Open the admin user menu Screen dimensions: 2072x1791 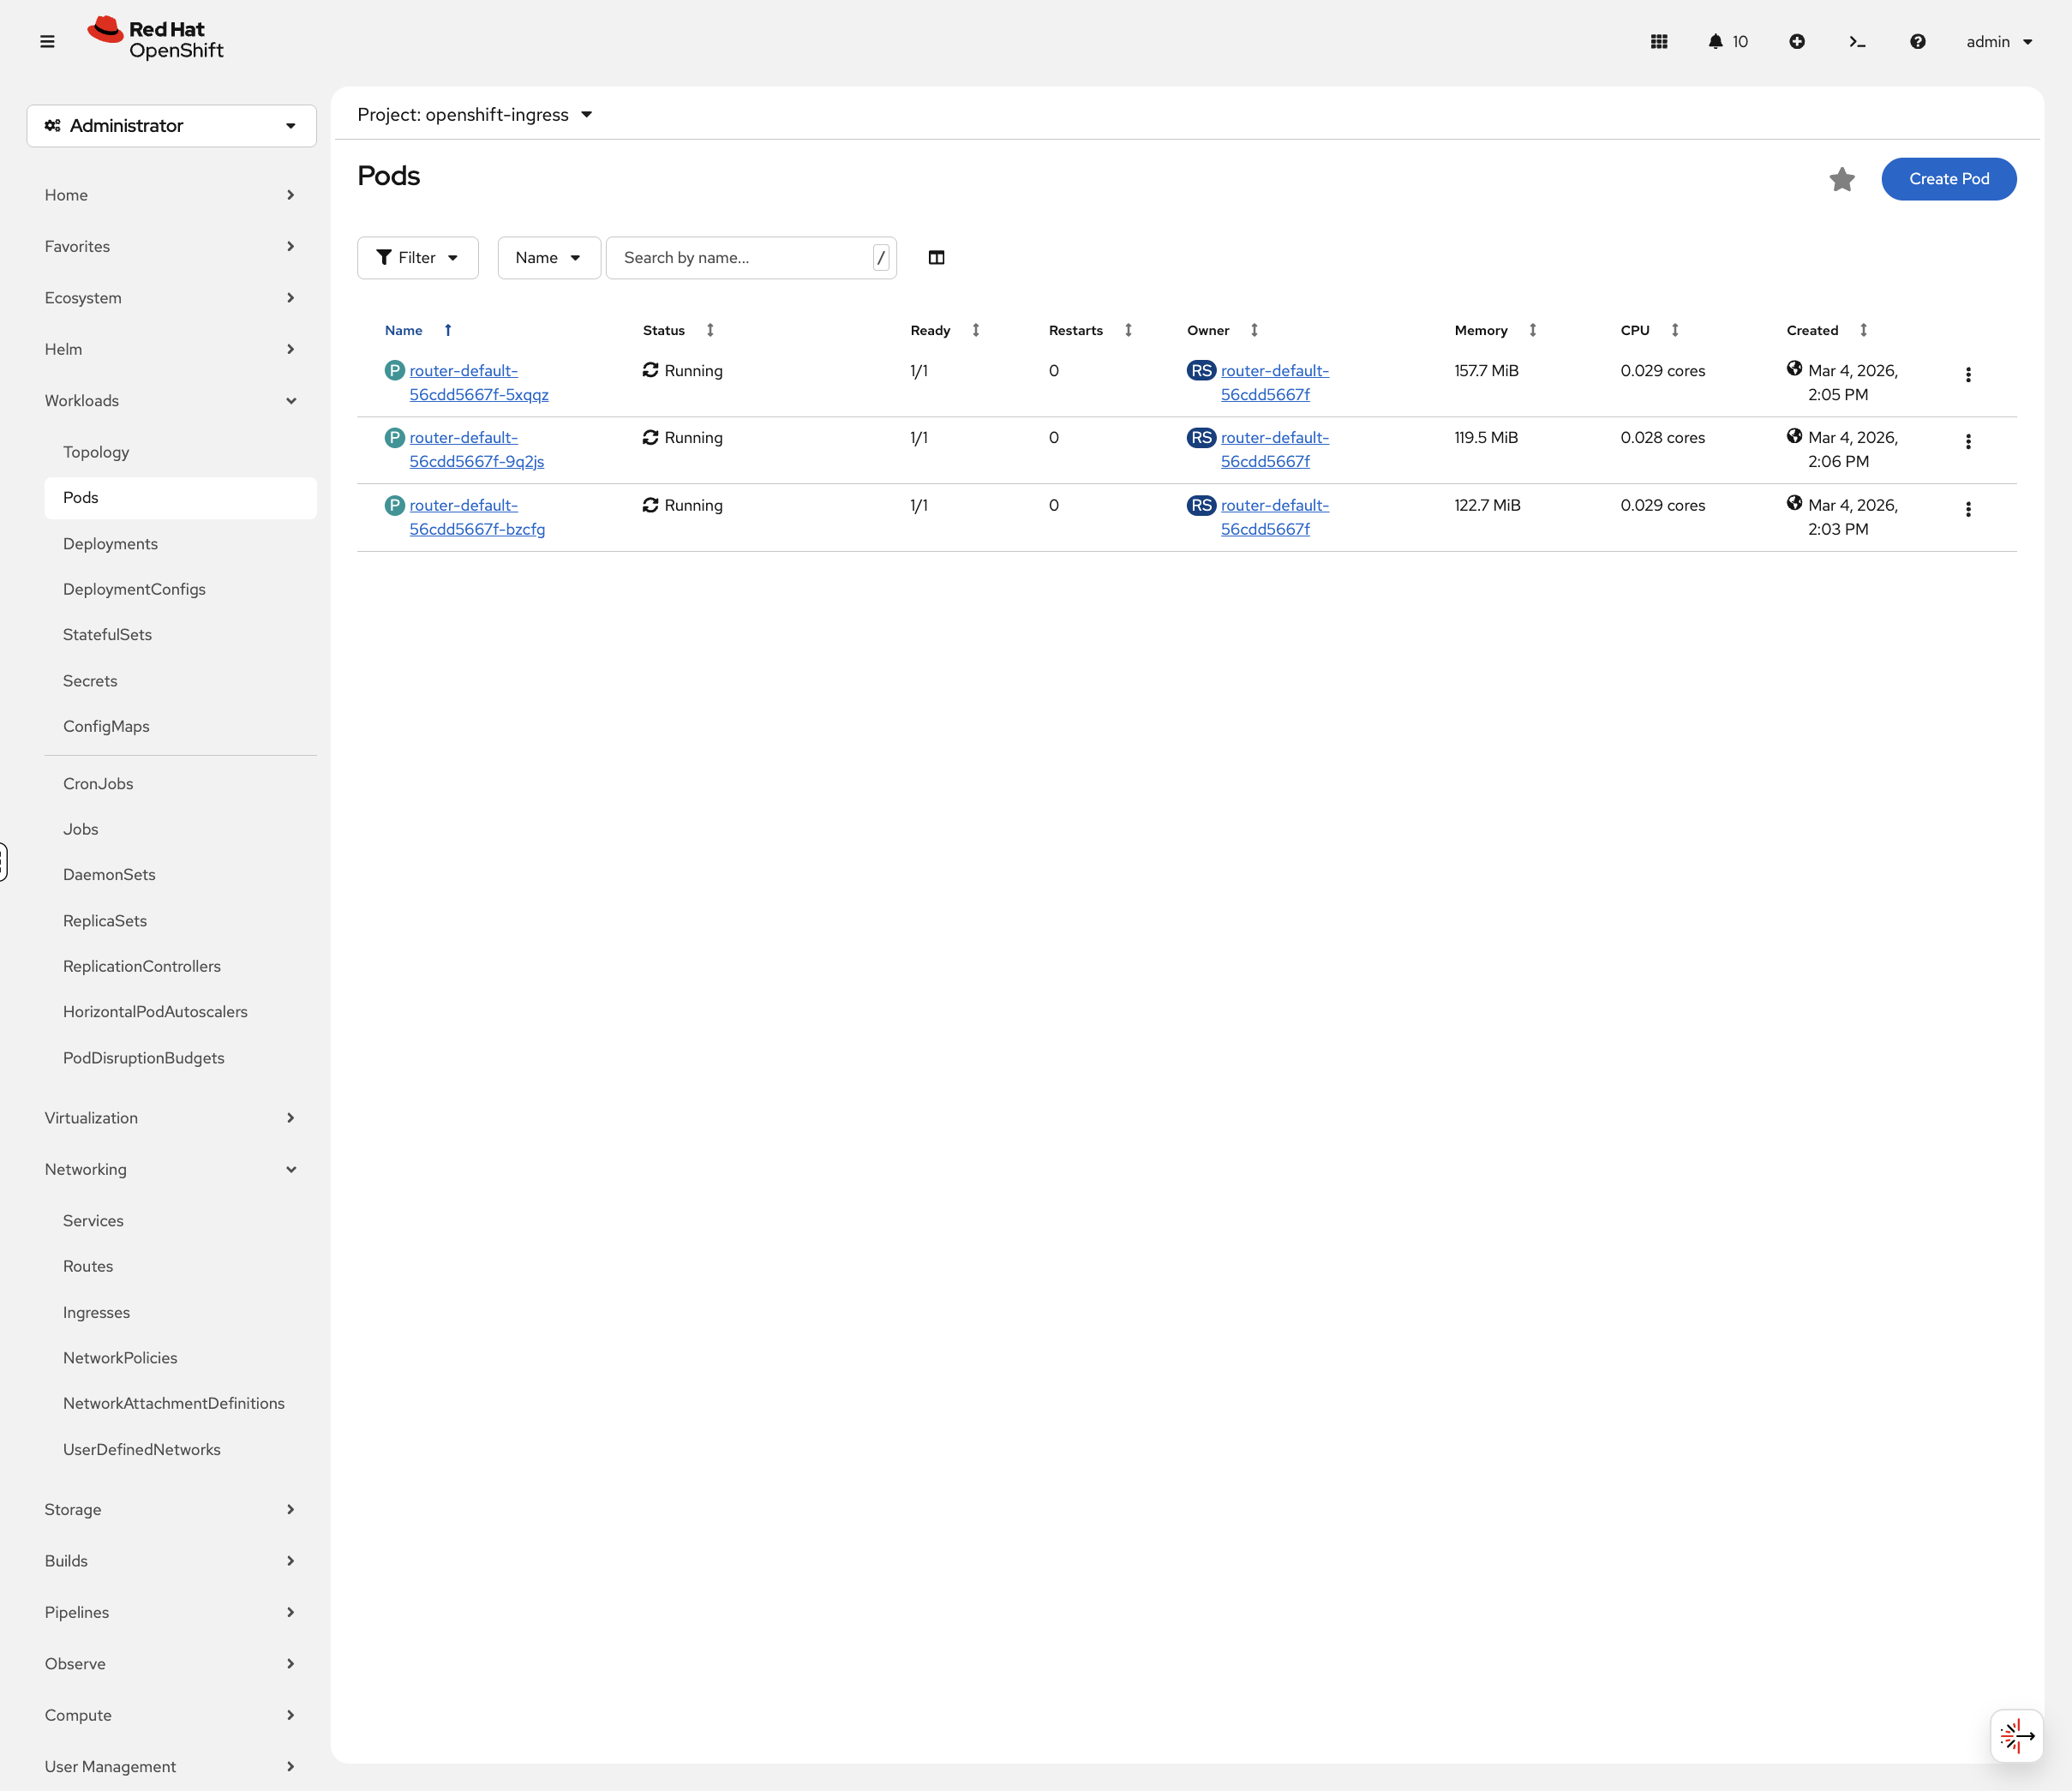(1997, 41)
